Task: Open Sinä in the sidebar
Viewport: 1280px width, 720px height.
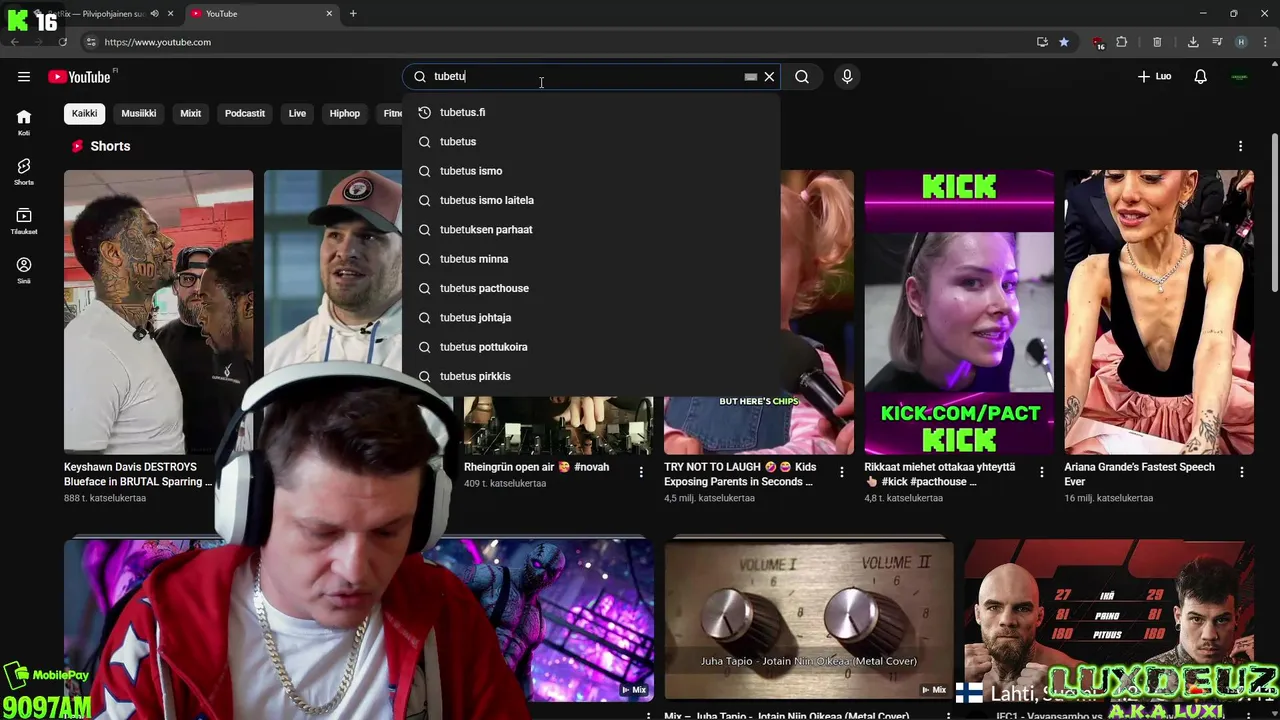Action: pyautogui.click(x=24, y=270)
